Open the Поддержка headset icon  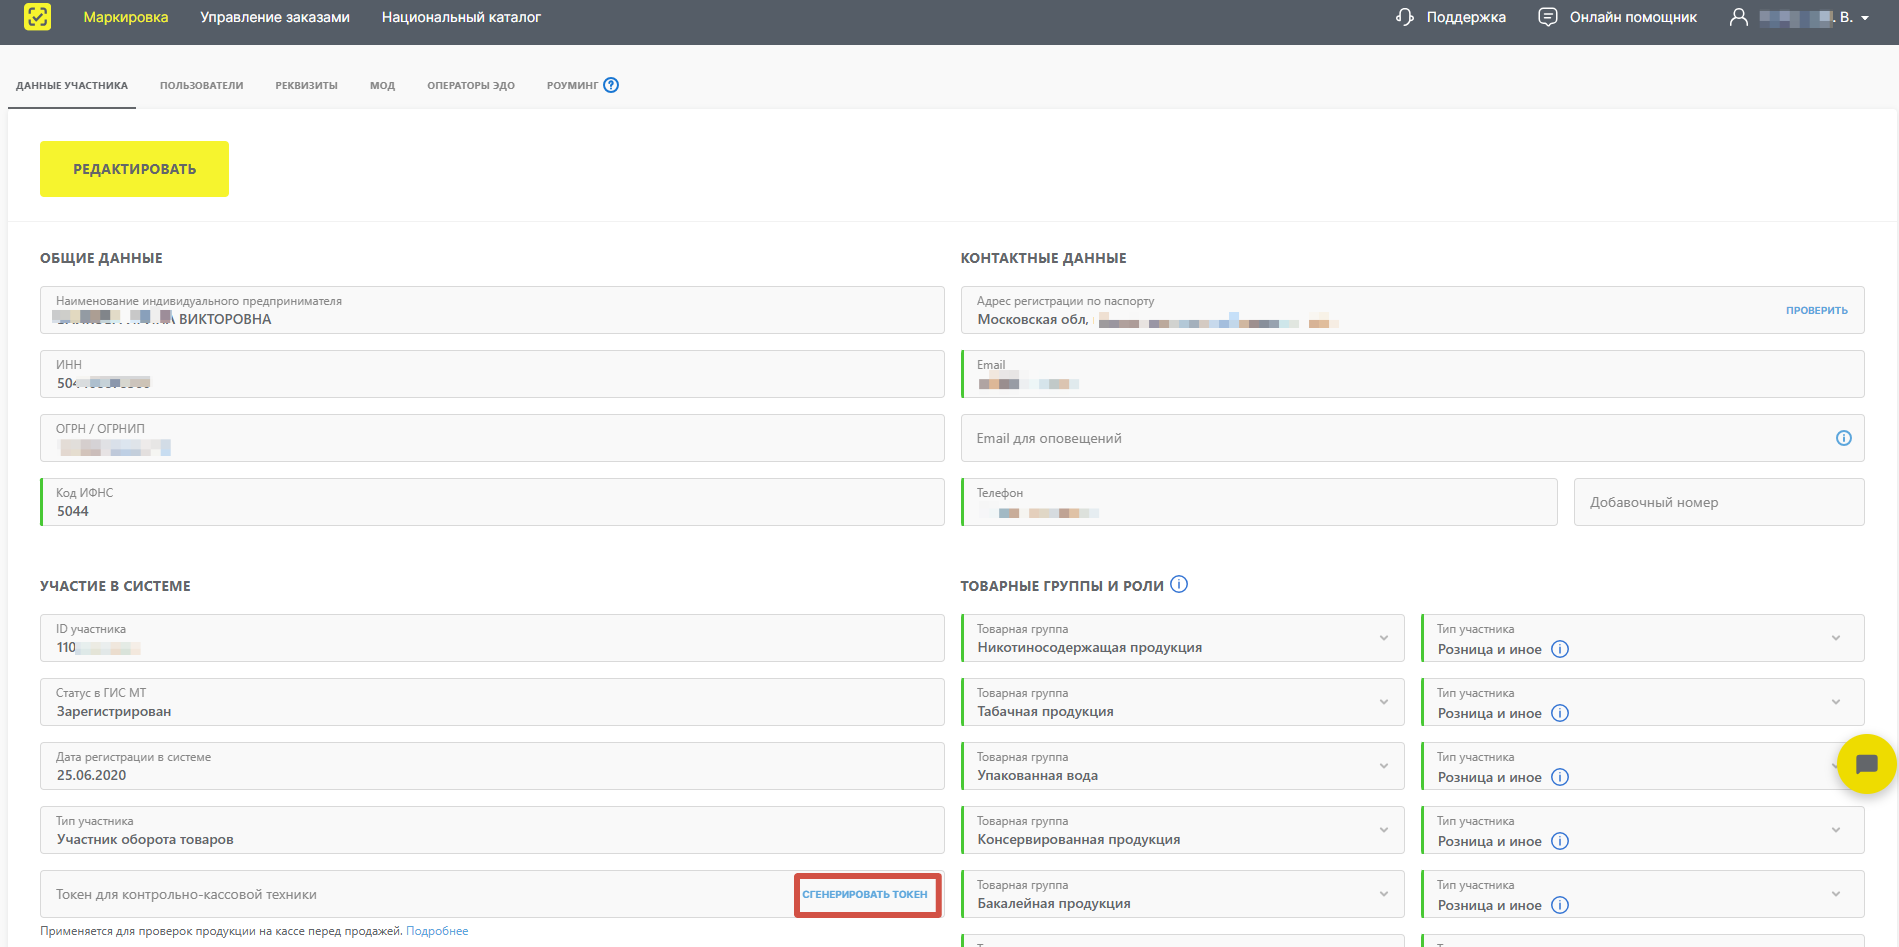pyautogui.click(x=1405, y=17)
